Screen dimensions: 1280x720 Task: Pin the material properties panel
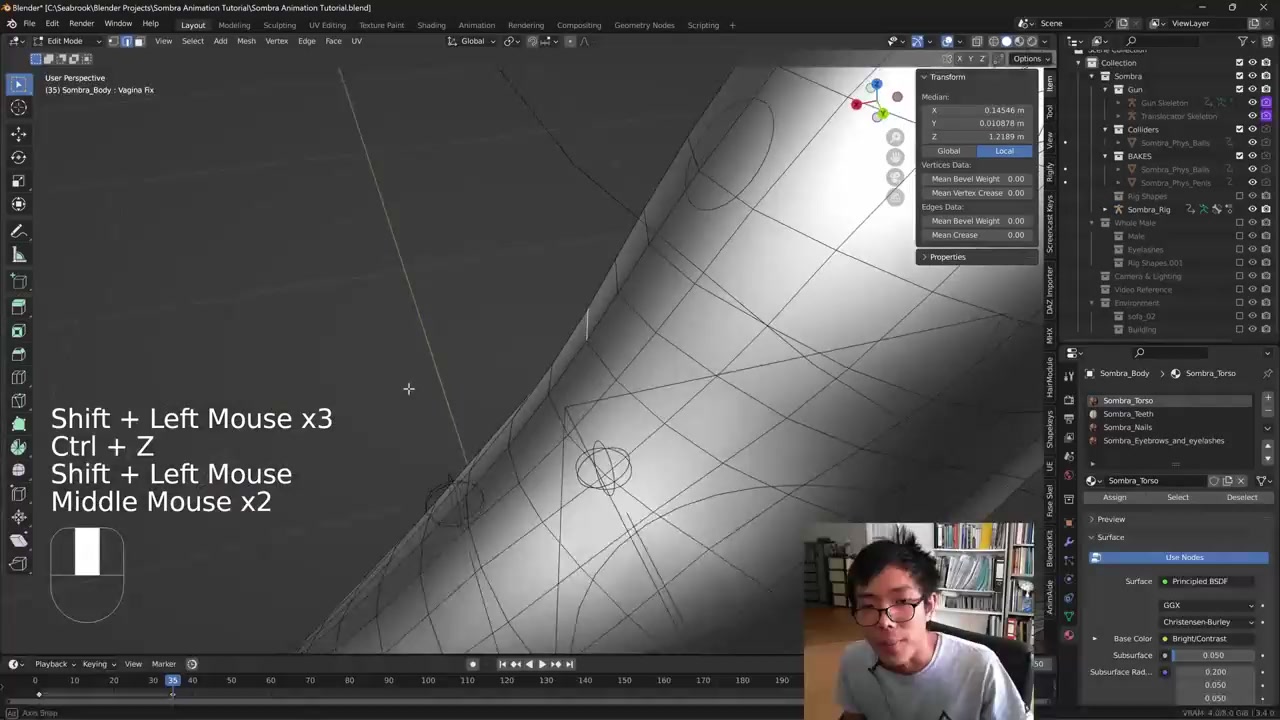pyautogui.click(x=1267, y=373)
